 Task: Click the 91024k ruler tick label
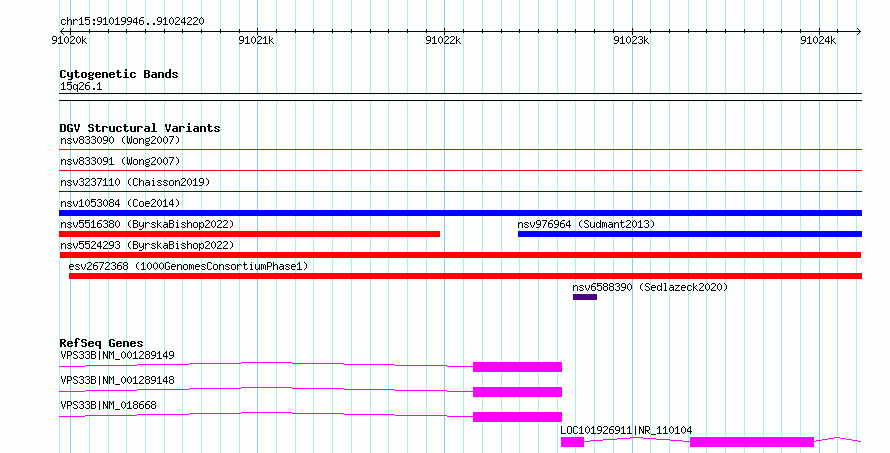click(x=818, y=40)
